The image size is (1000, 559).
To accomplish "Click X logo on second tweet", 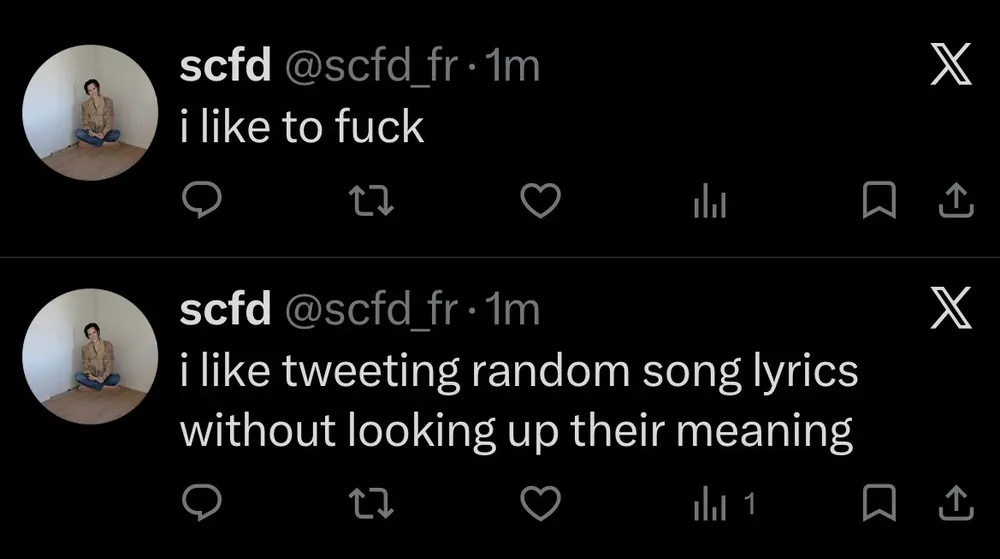I will pyautogui.click(x=951, y=312).
